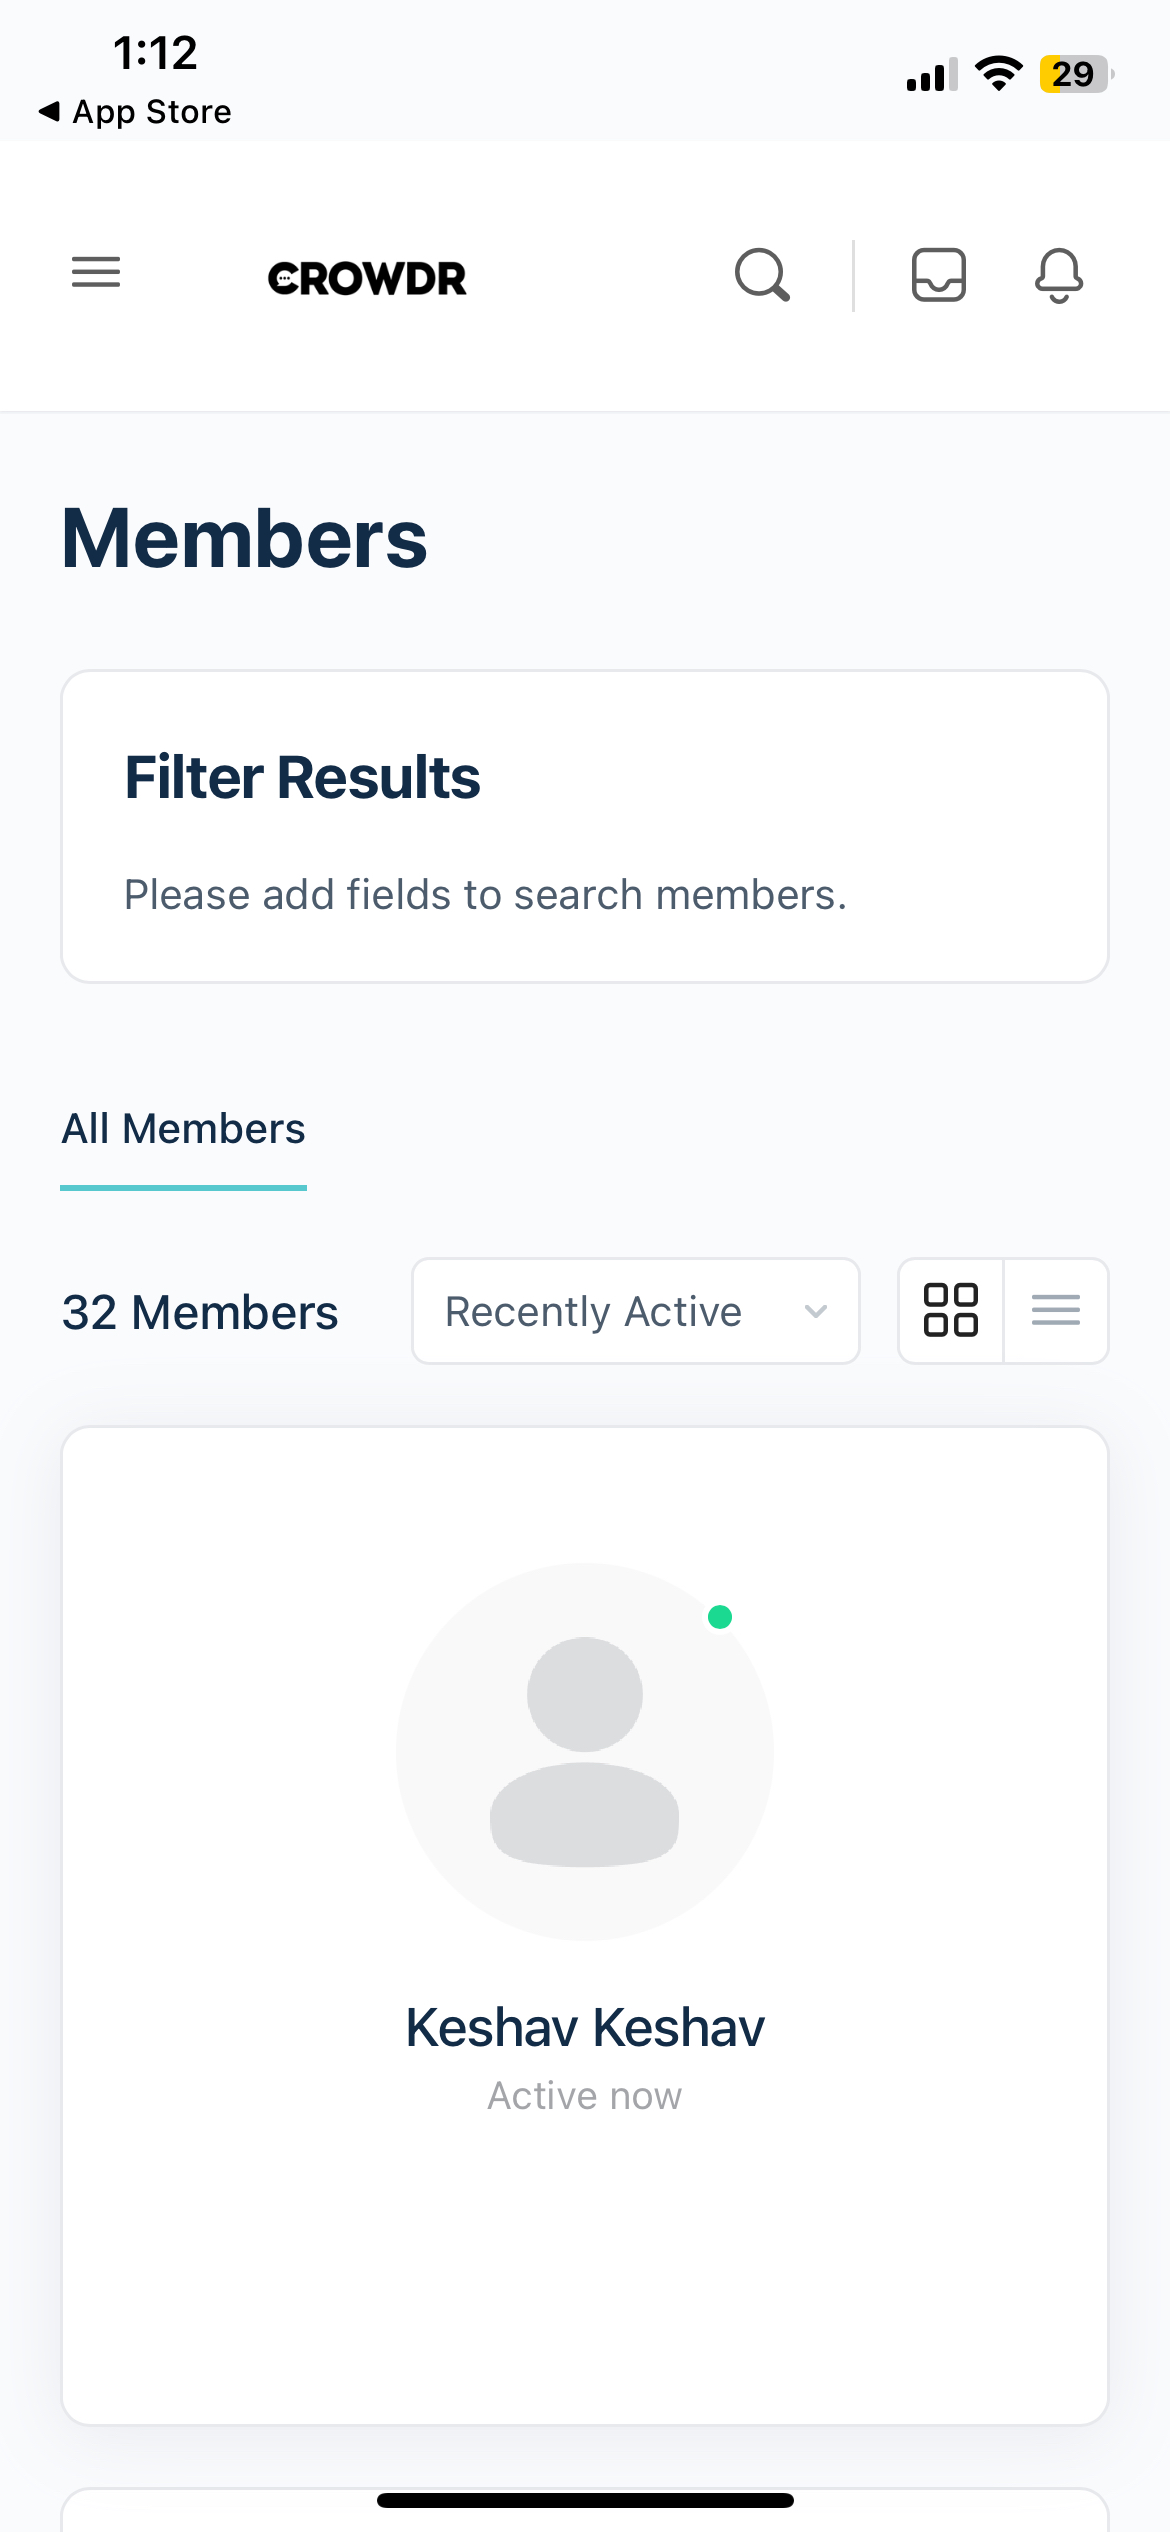Tap the Wi-Fi status icon

coord(998,74)
